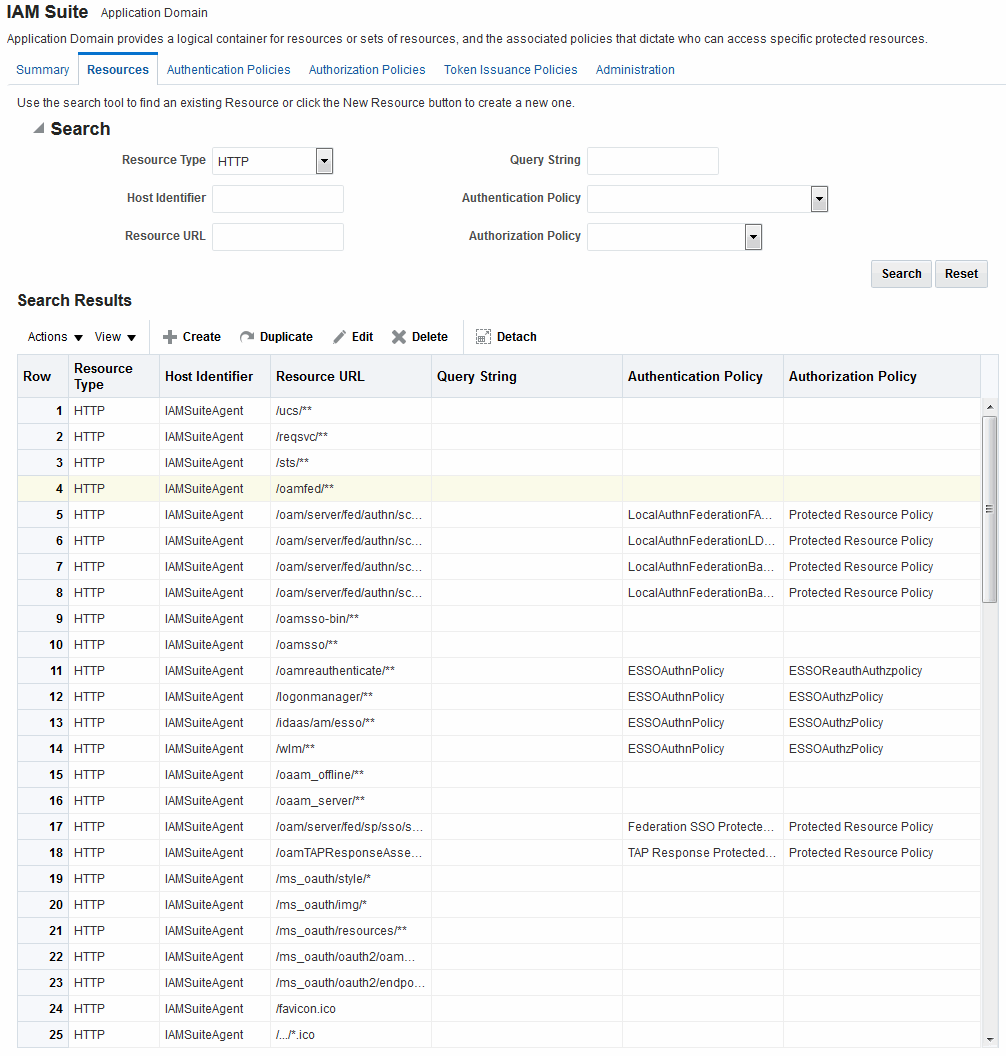1006x1056 pixels.
Task: Click the Search button
Action: pyautogui.click(x=901, y=274)
